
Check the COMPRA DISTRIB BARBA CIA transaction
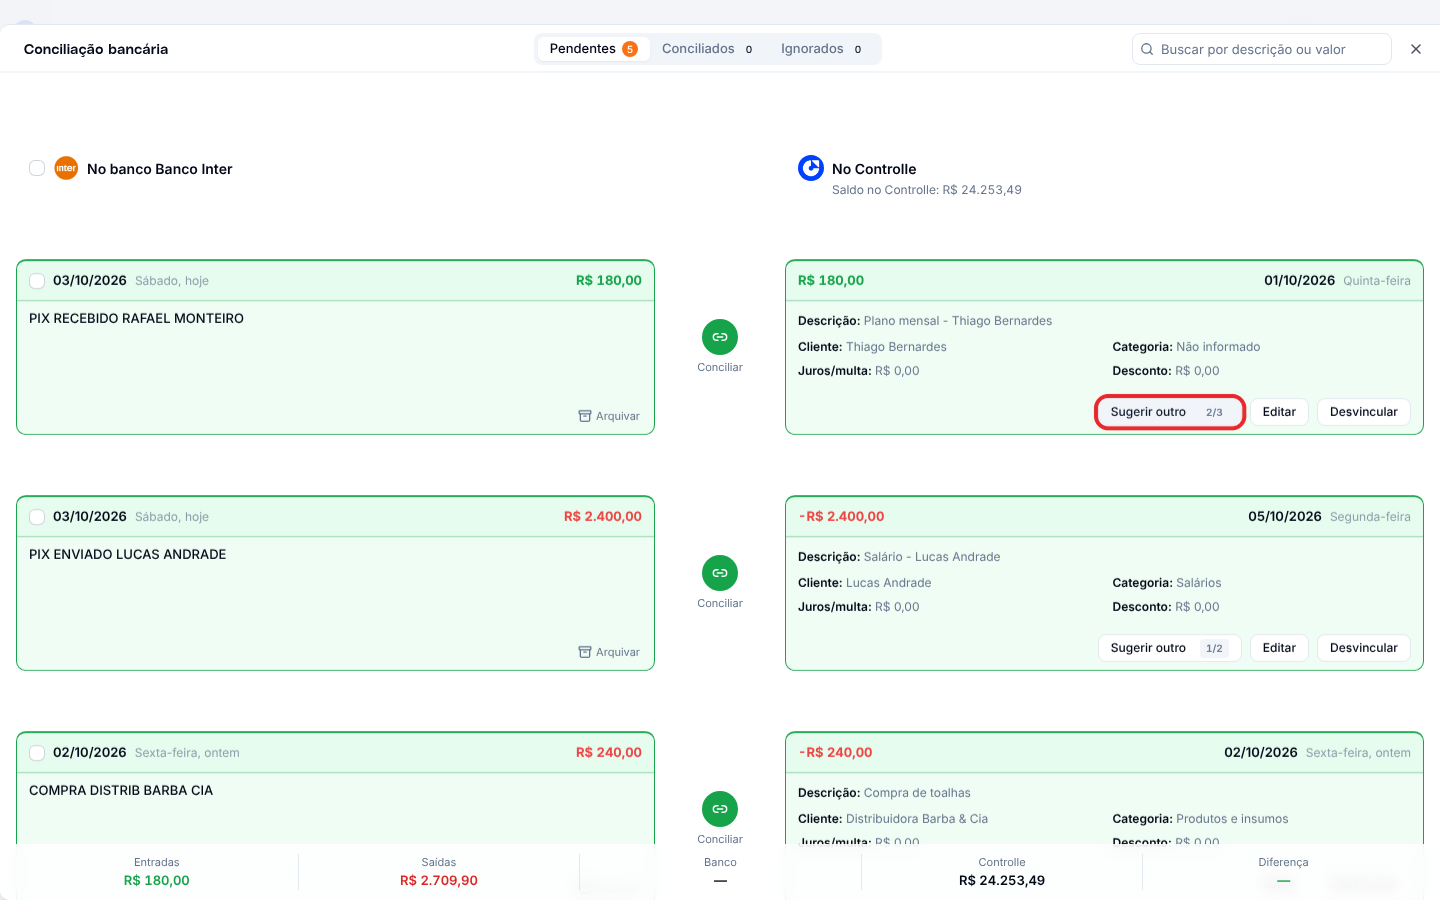tap(37, 753)
